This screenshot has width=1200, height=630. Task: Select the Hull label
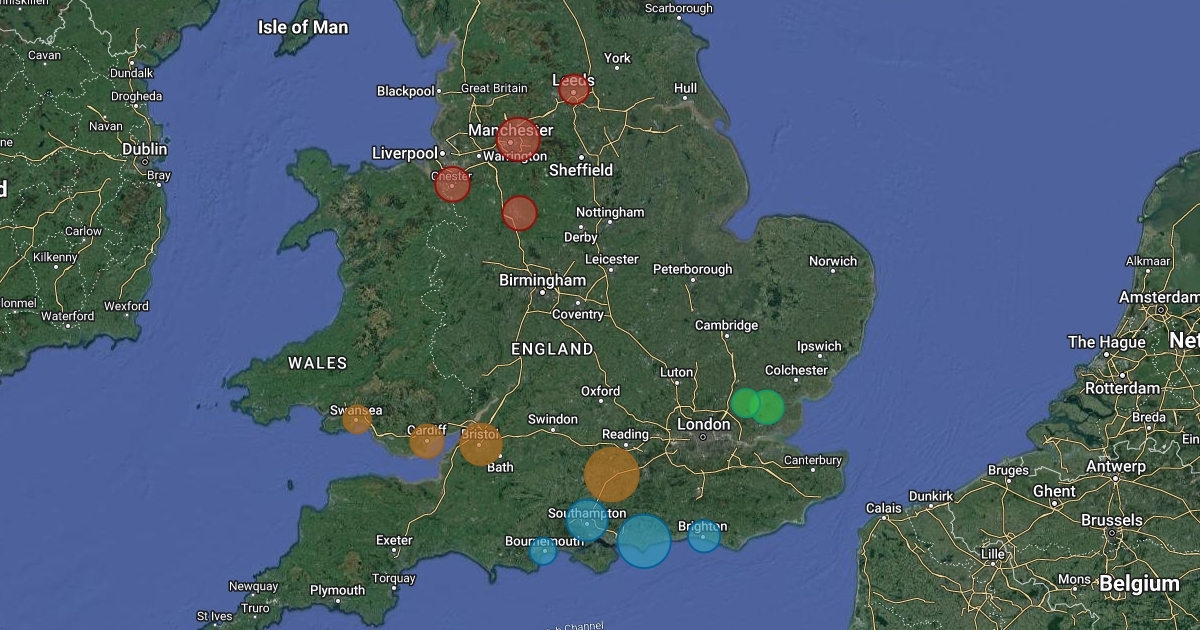point(685,88)
